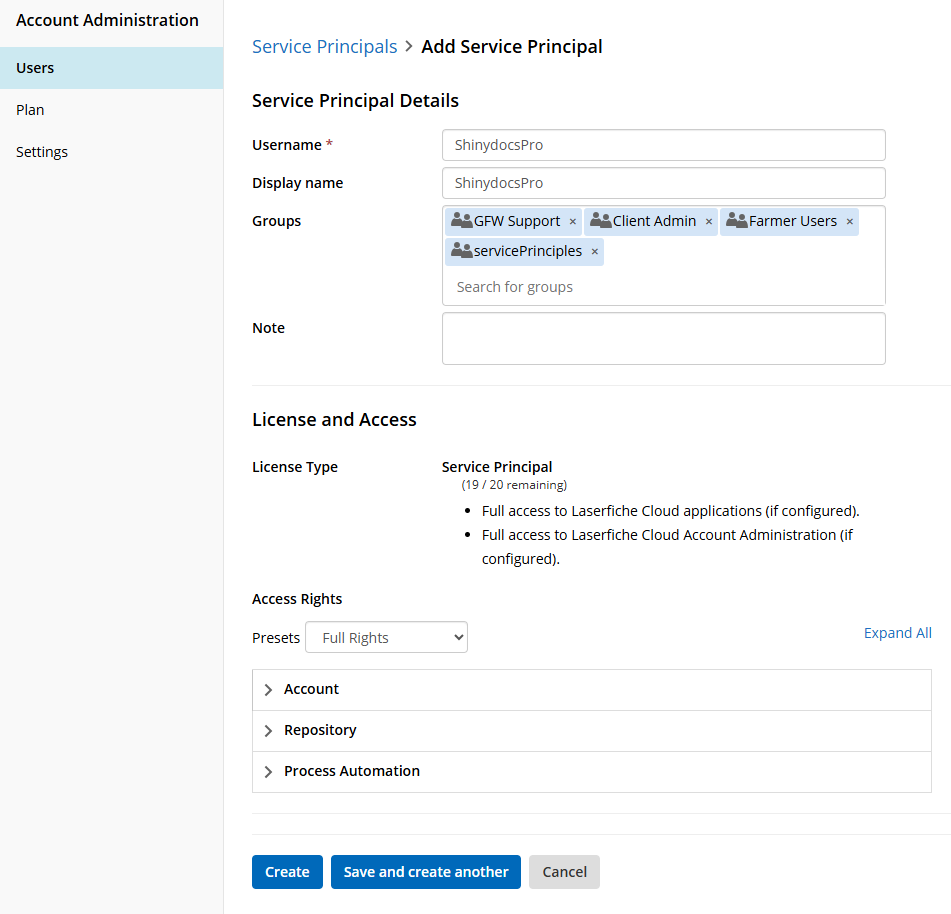The height and width of the screenshot is (914, 951).
Task: Open Settings in the sidebar
Action: click(42, 152)
